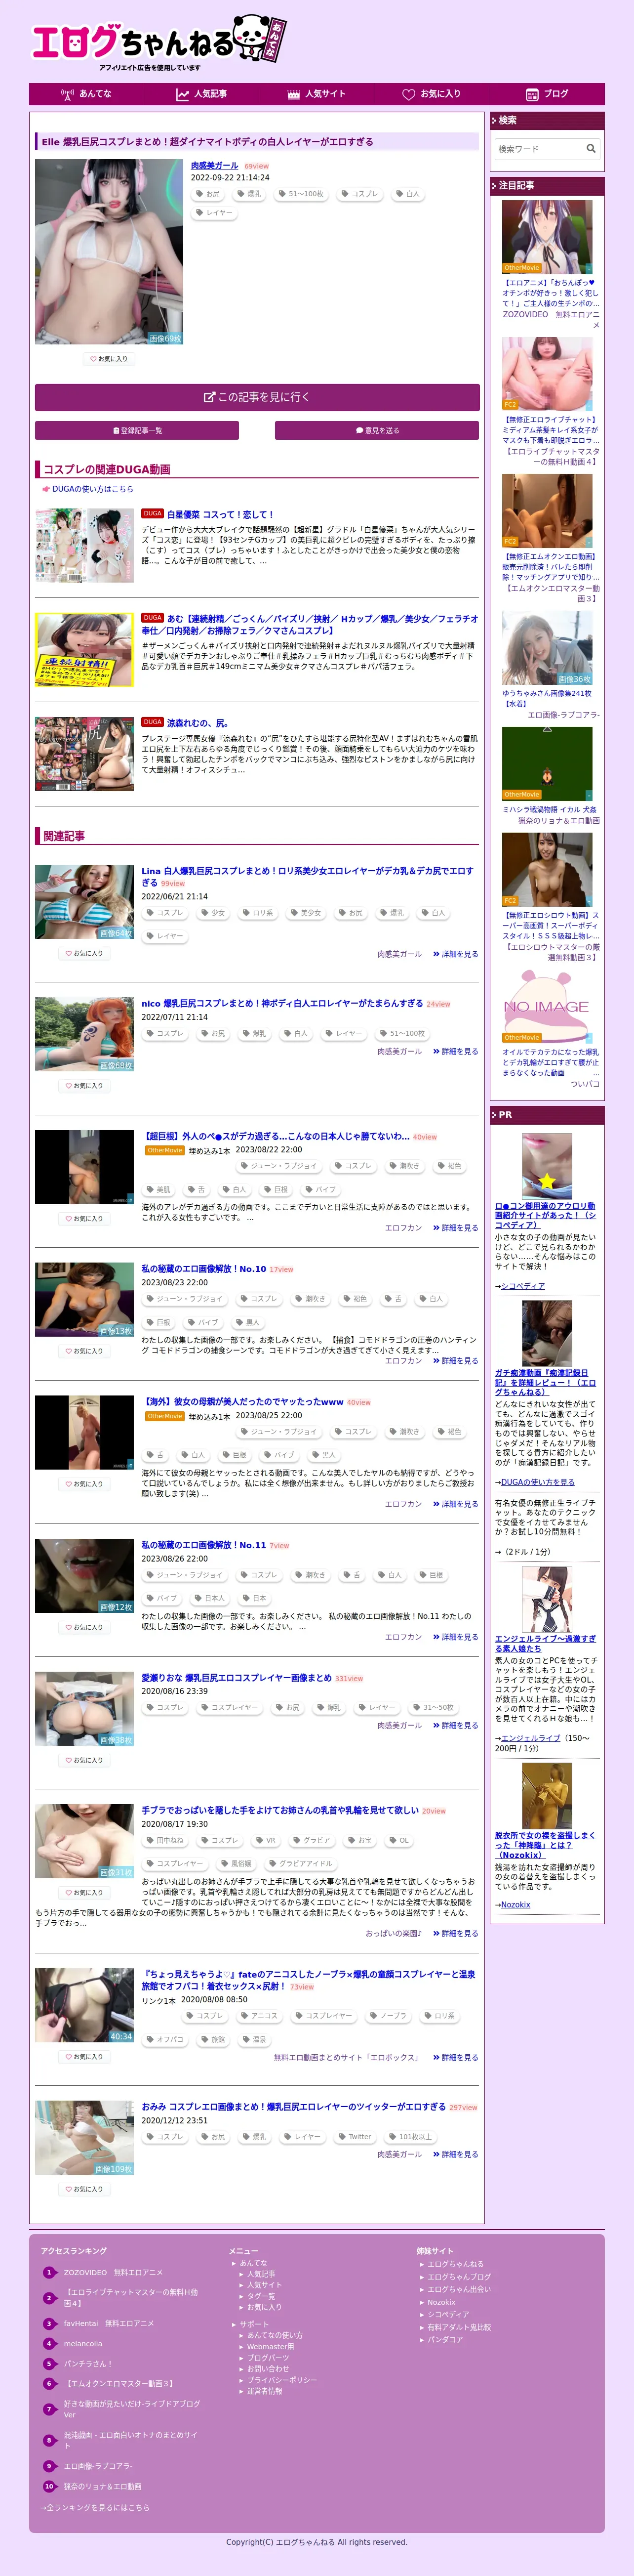Click the antenna icon beside あんてな
This screenshot has height=2576, width=634.
68,94
